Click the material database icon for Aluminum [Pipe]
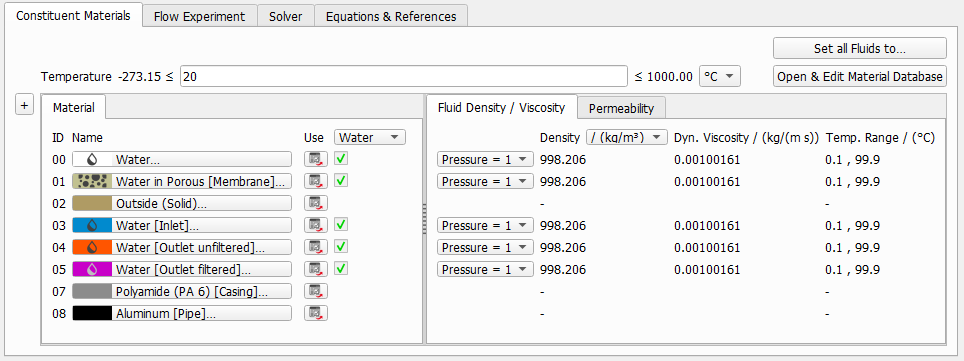 pos(316,313)
